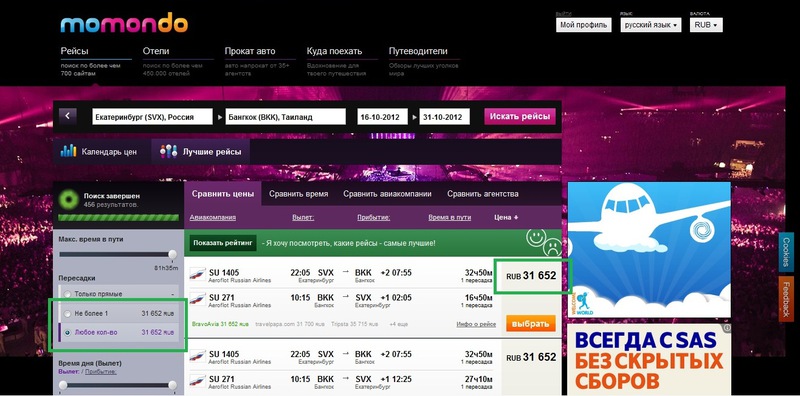
Task: Click the airplane advertisement banner
Action: coord(649,250)
